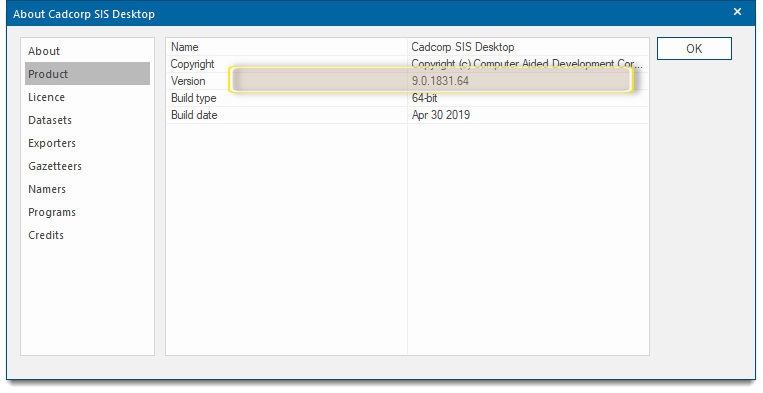Select the Build date property label

pos(194,115)
